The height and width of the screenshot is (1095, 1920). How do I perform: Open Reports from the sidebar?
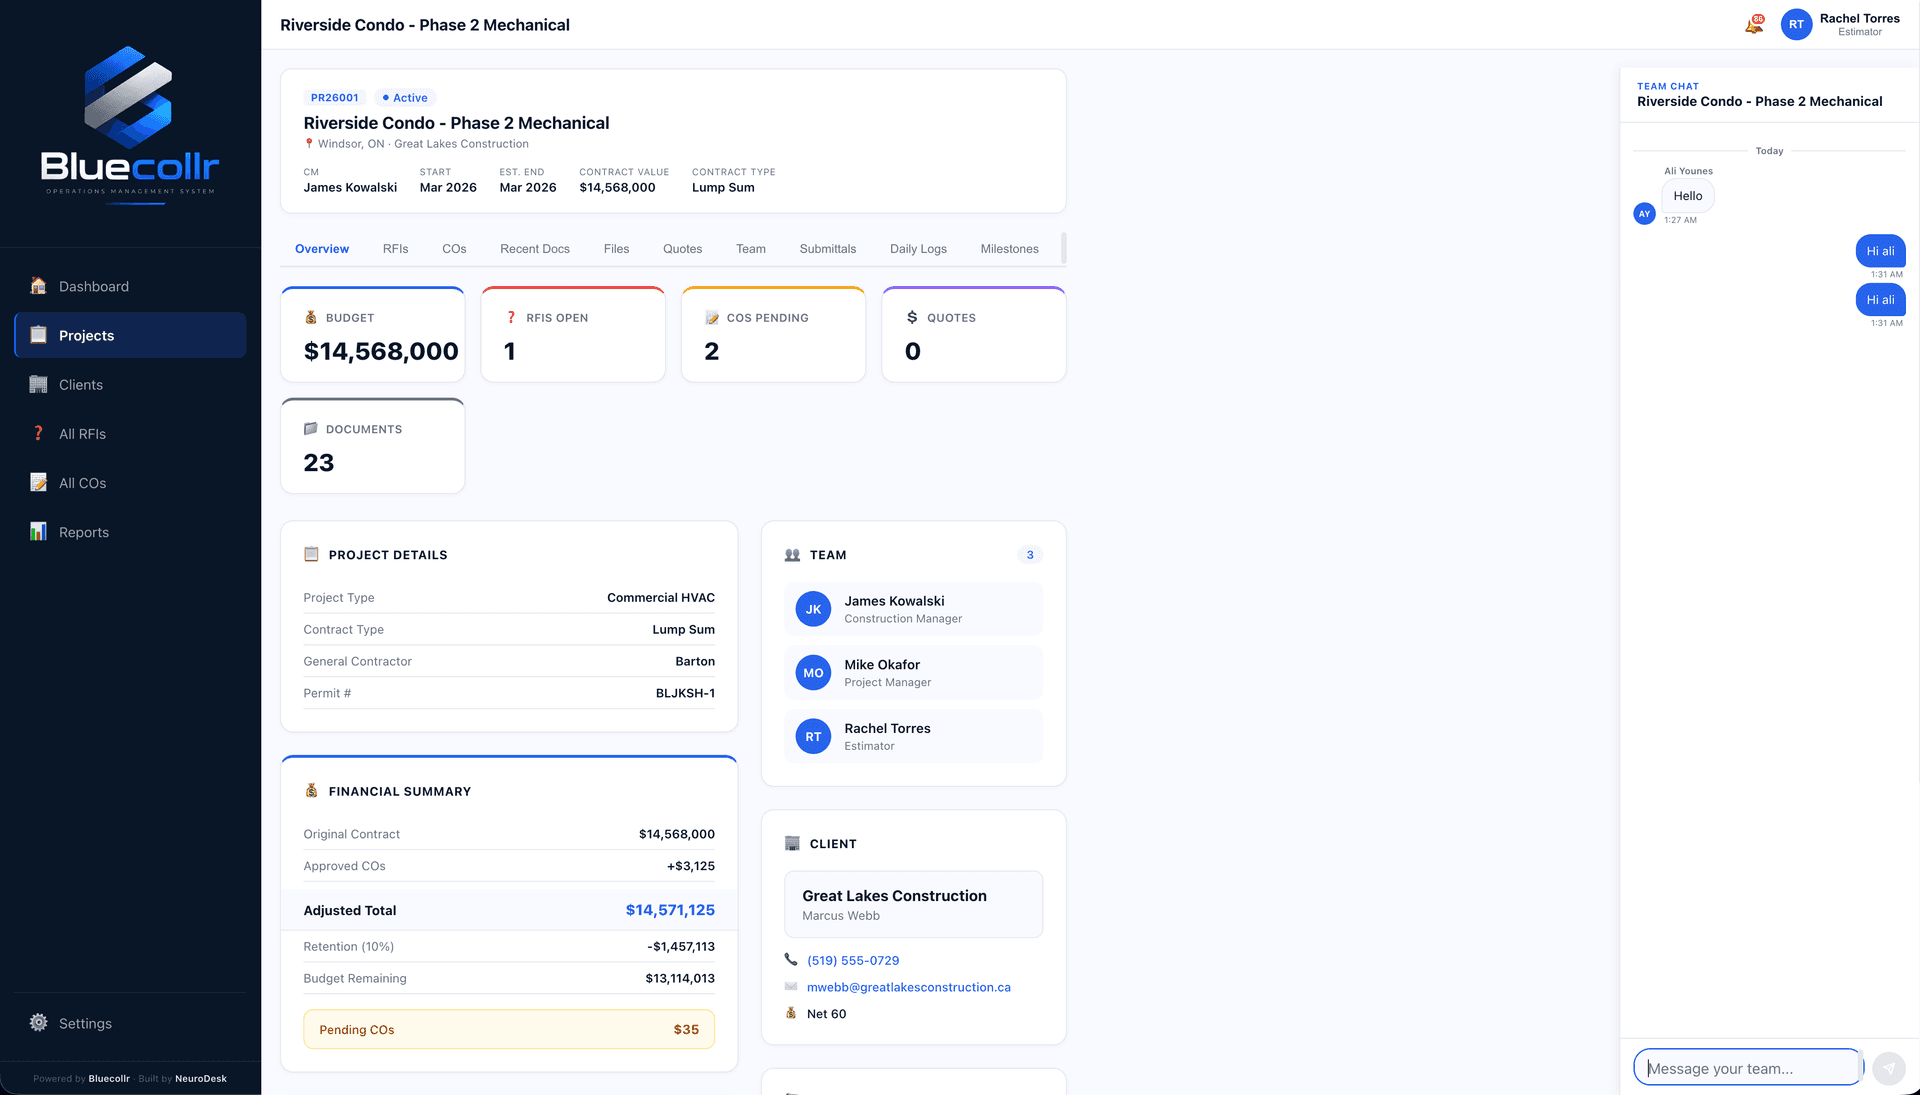pyautogui.click(x=84, y=531)
